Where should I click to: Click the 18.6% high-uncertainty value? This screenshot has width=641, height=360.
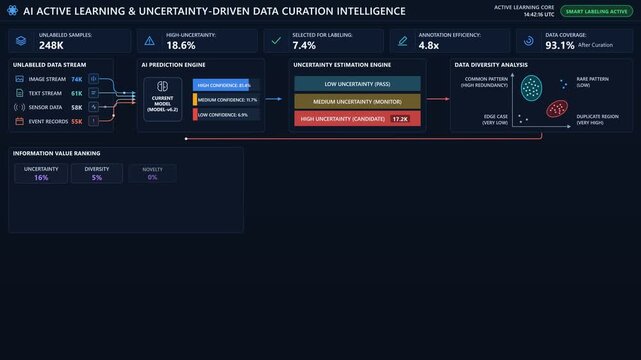click(181, 45)
